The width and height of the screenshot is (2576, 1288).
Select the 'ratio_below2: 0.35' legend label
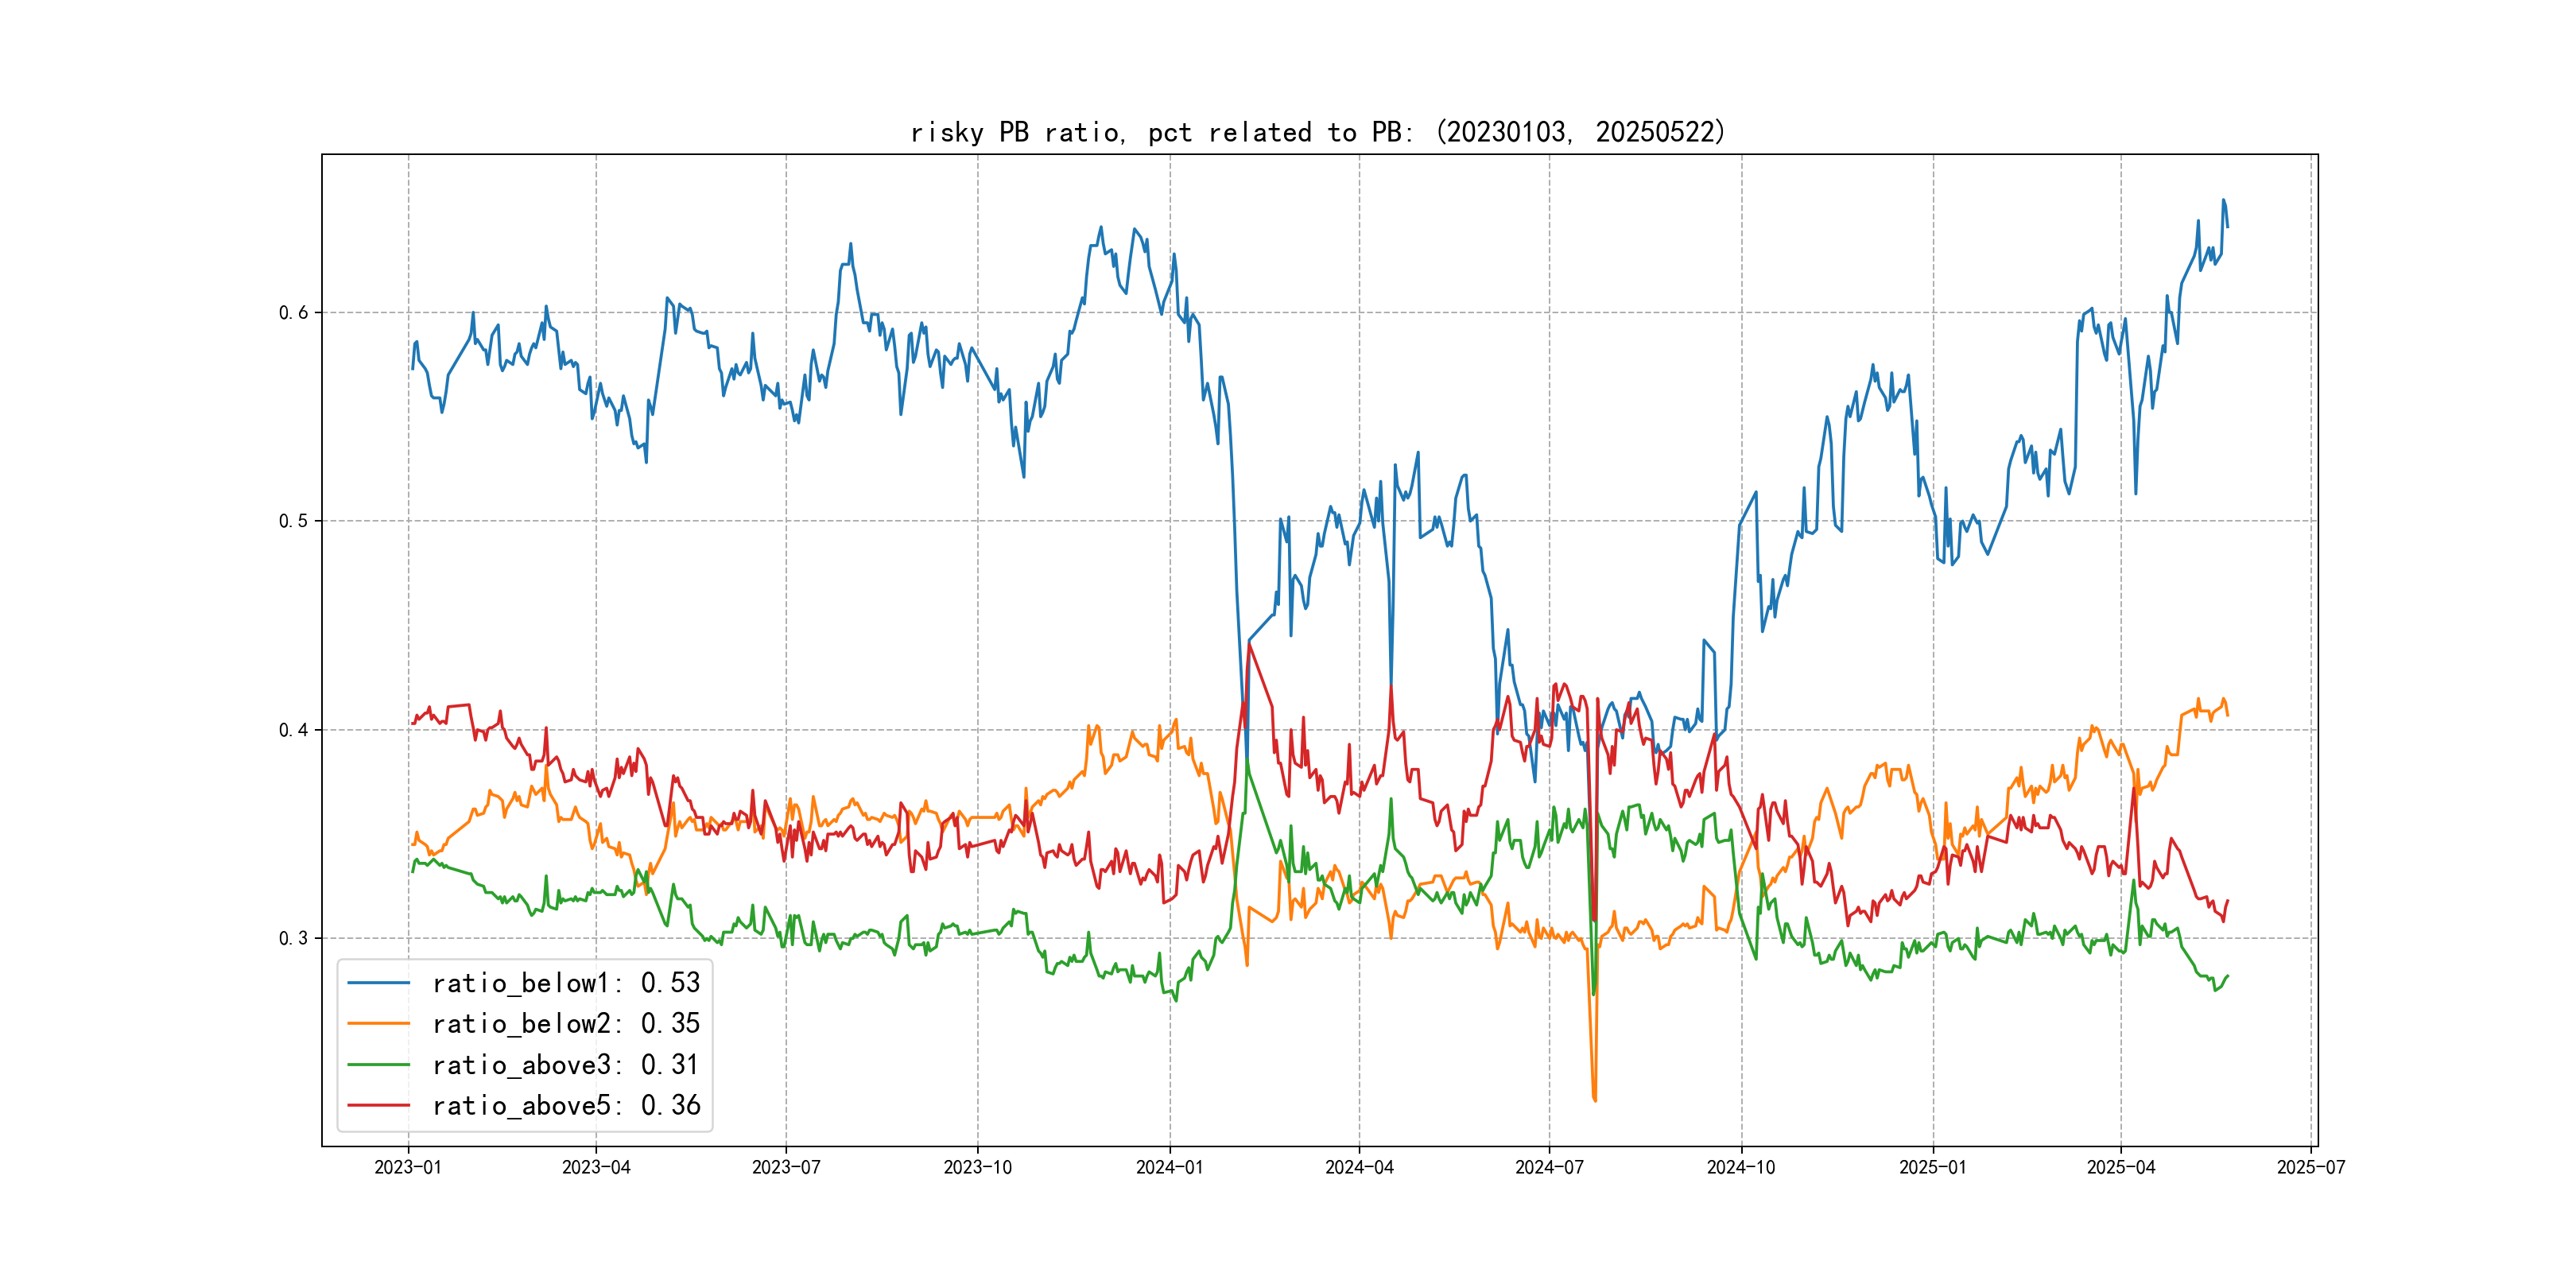[565, 1024]
